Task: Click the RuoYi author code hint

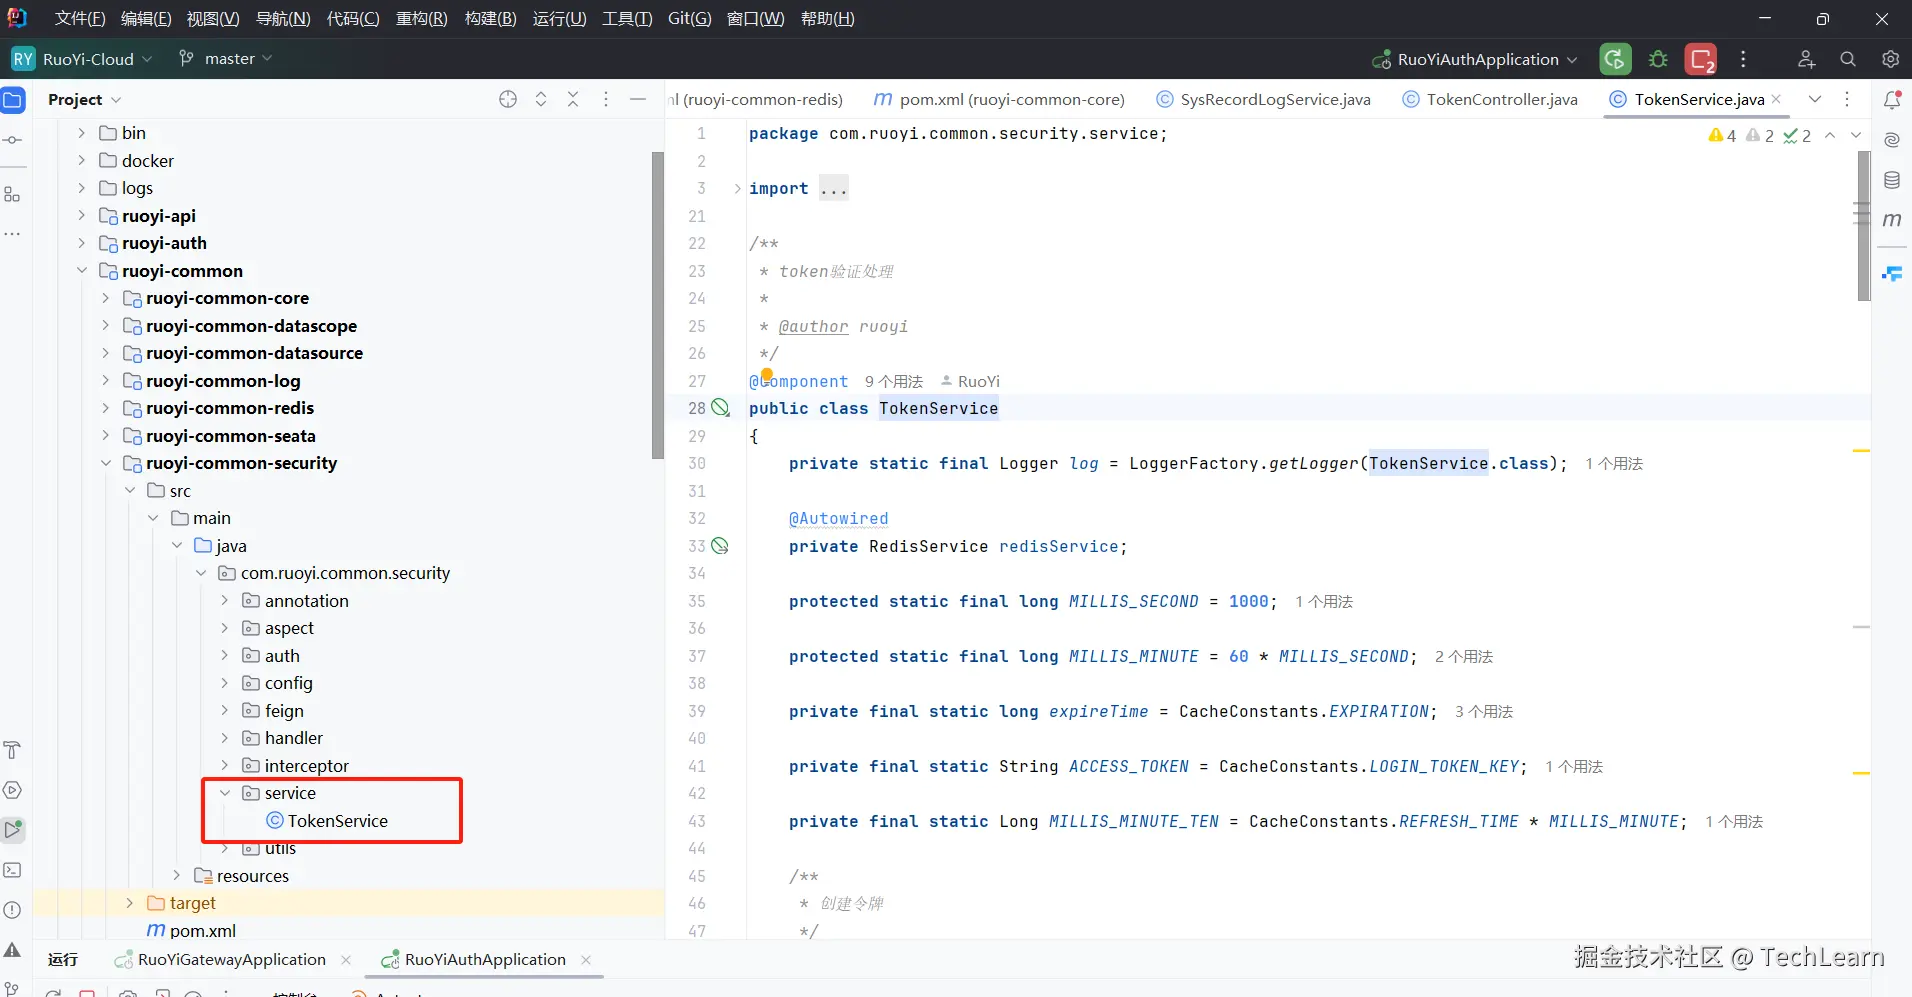Action: pyautogui.click(x=970, y=381)
